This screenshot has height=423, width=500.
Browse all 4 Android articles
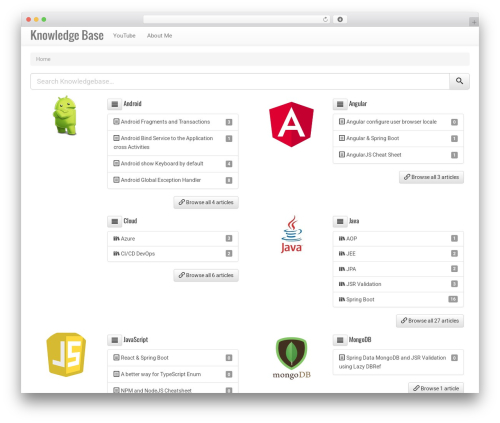[206, 202]
